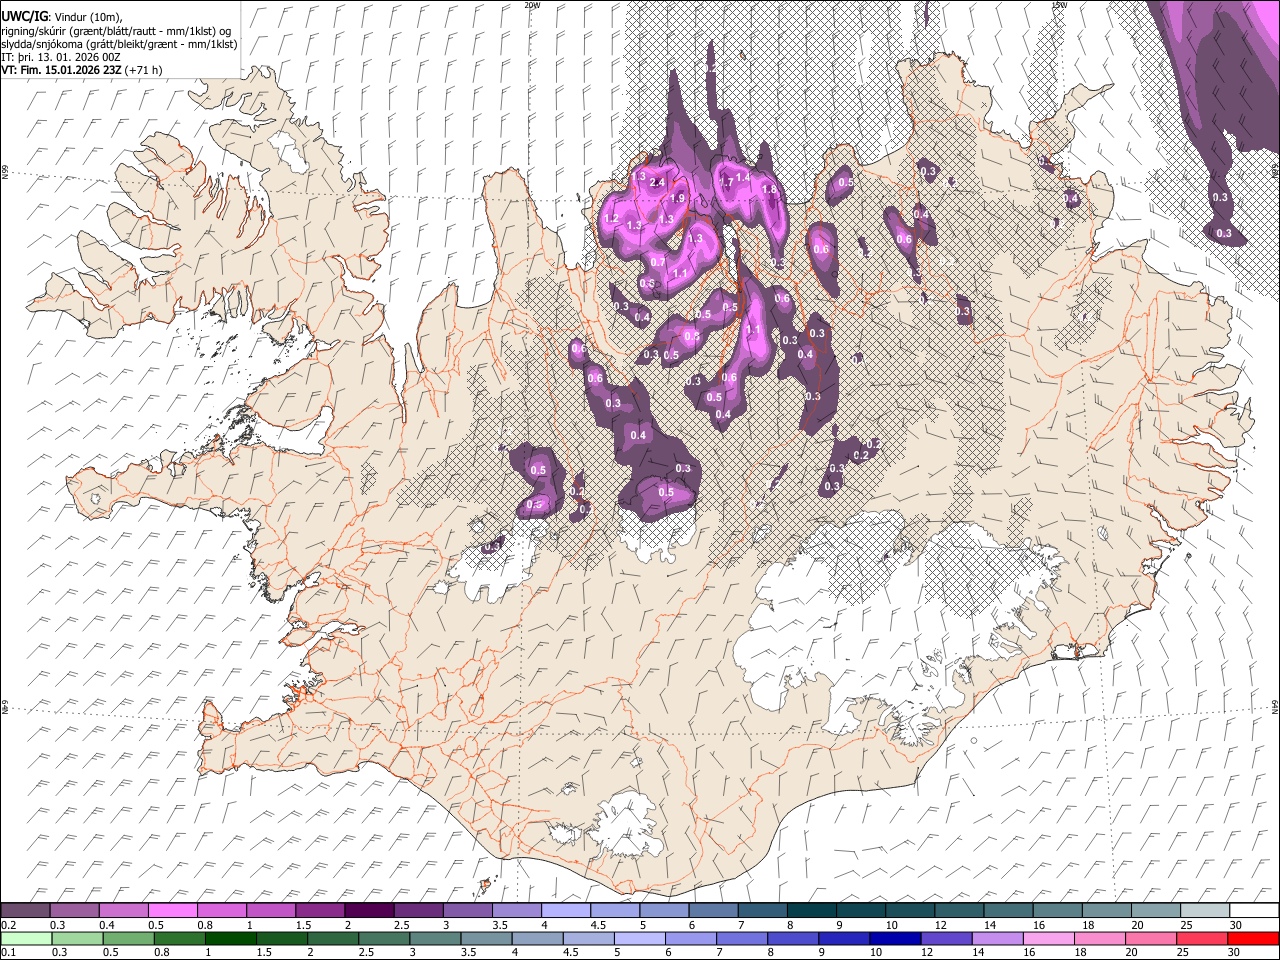
Task: Select the palest green swatch labeled 0.1
Action: pos(26,938)
